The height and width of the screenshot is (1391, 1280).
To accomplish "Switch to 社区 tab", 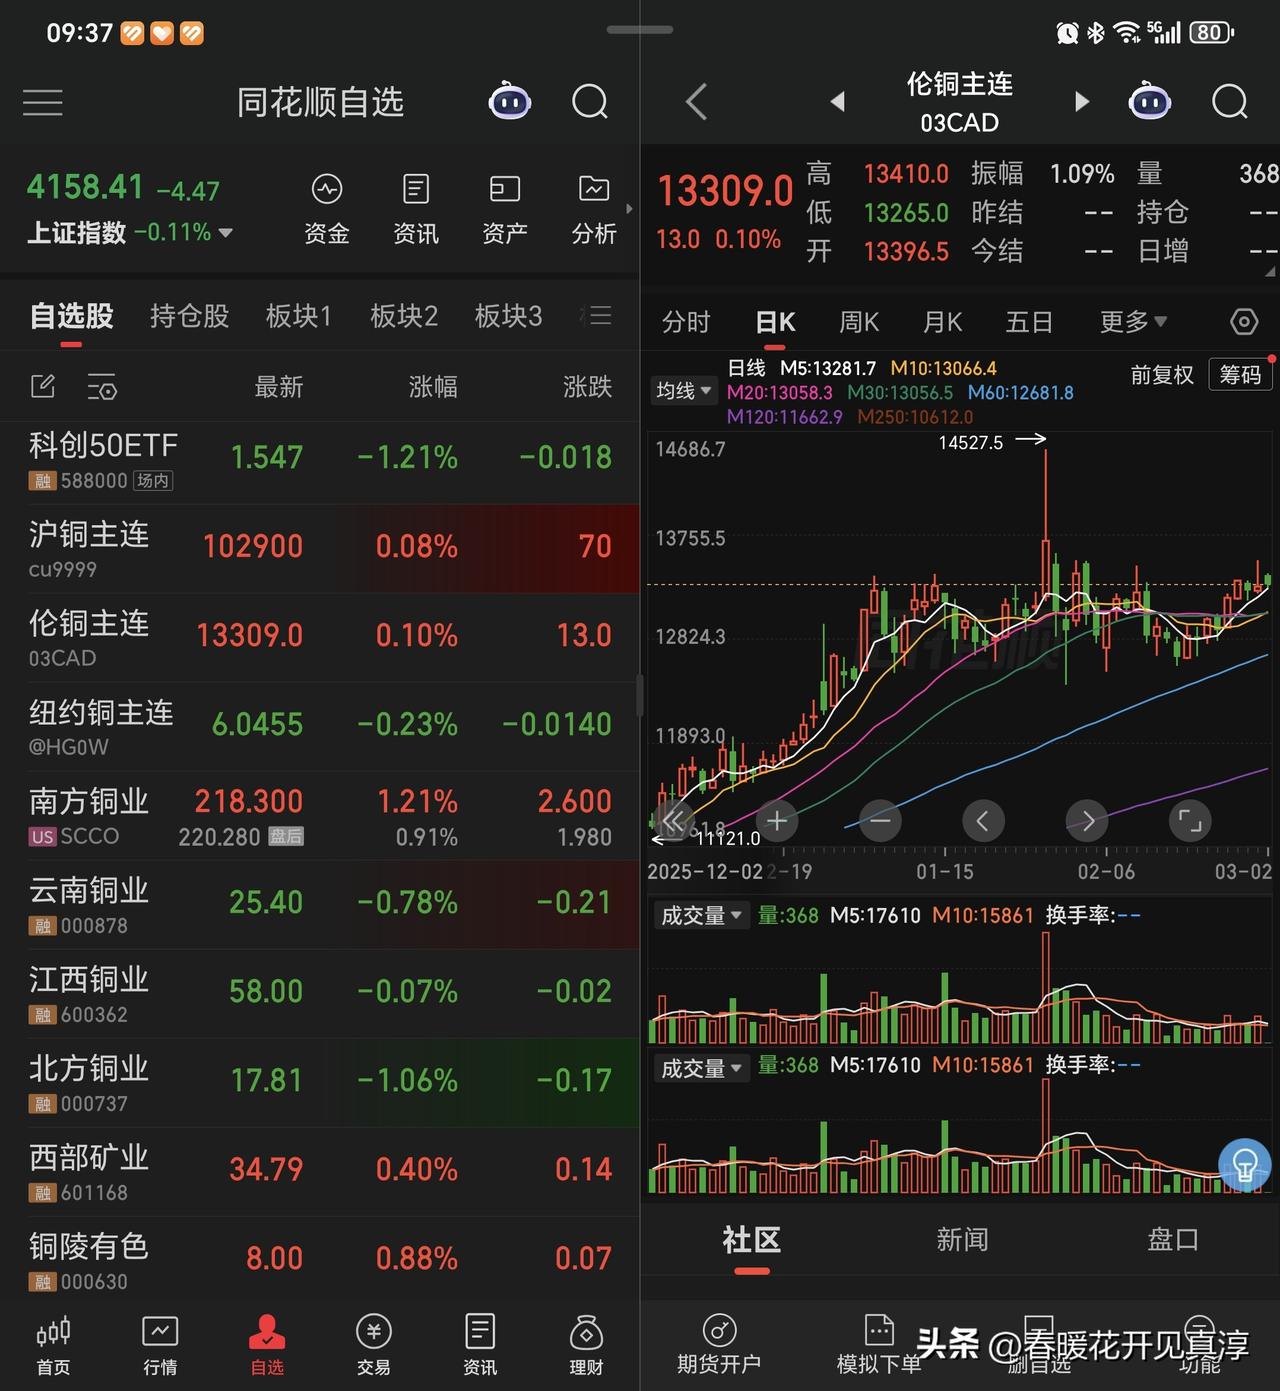I will (x=751, y=1240).
